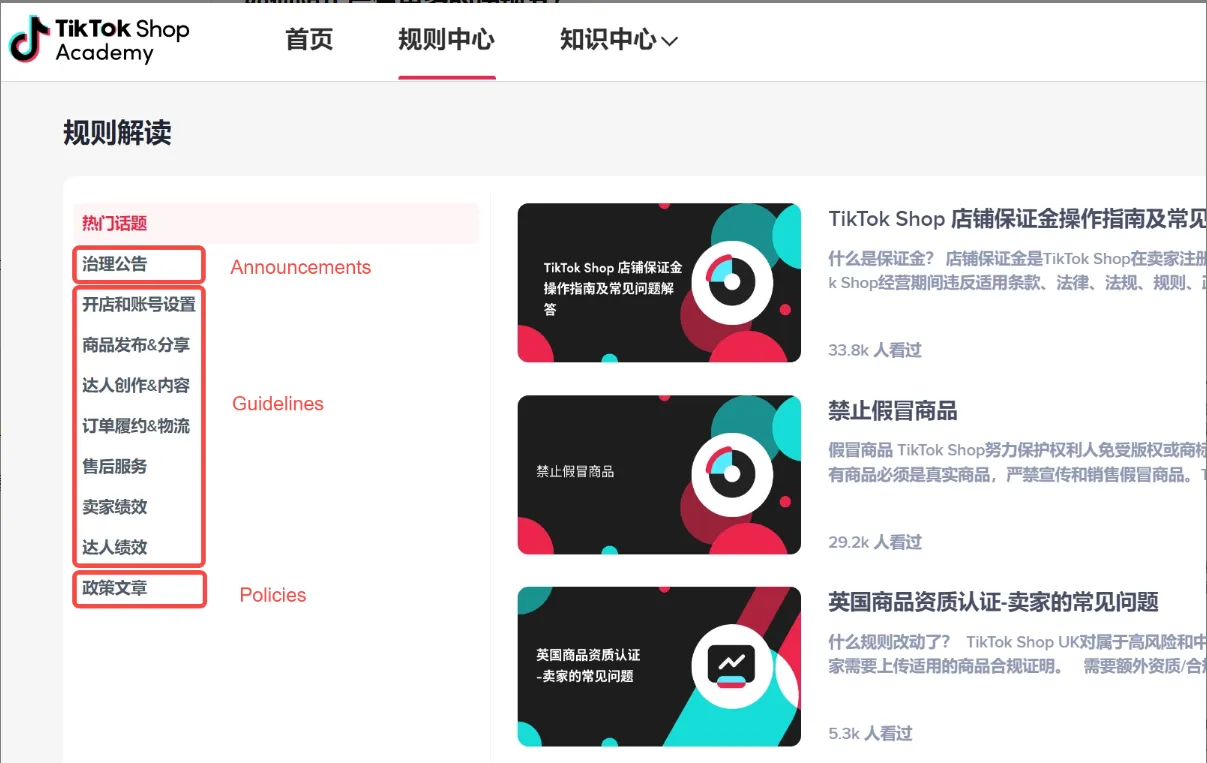Open 开店和账号设置 sidebar category
This screenshot has height=763, width=1207.
tap(139, 304)
